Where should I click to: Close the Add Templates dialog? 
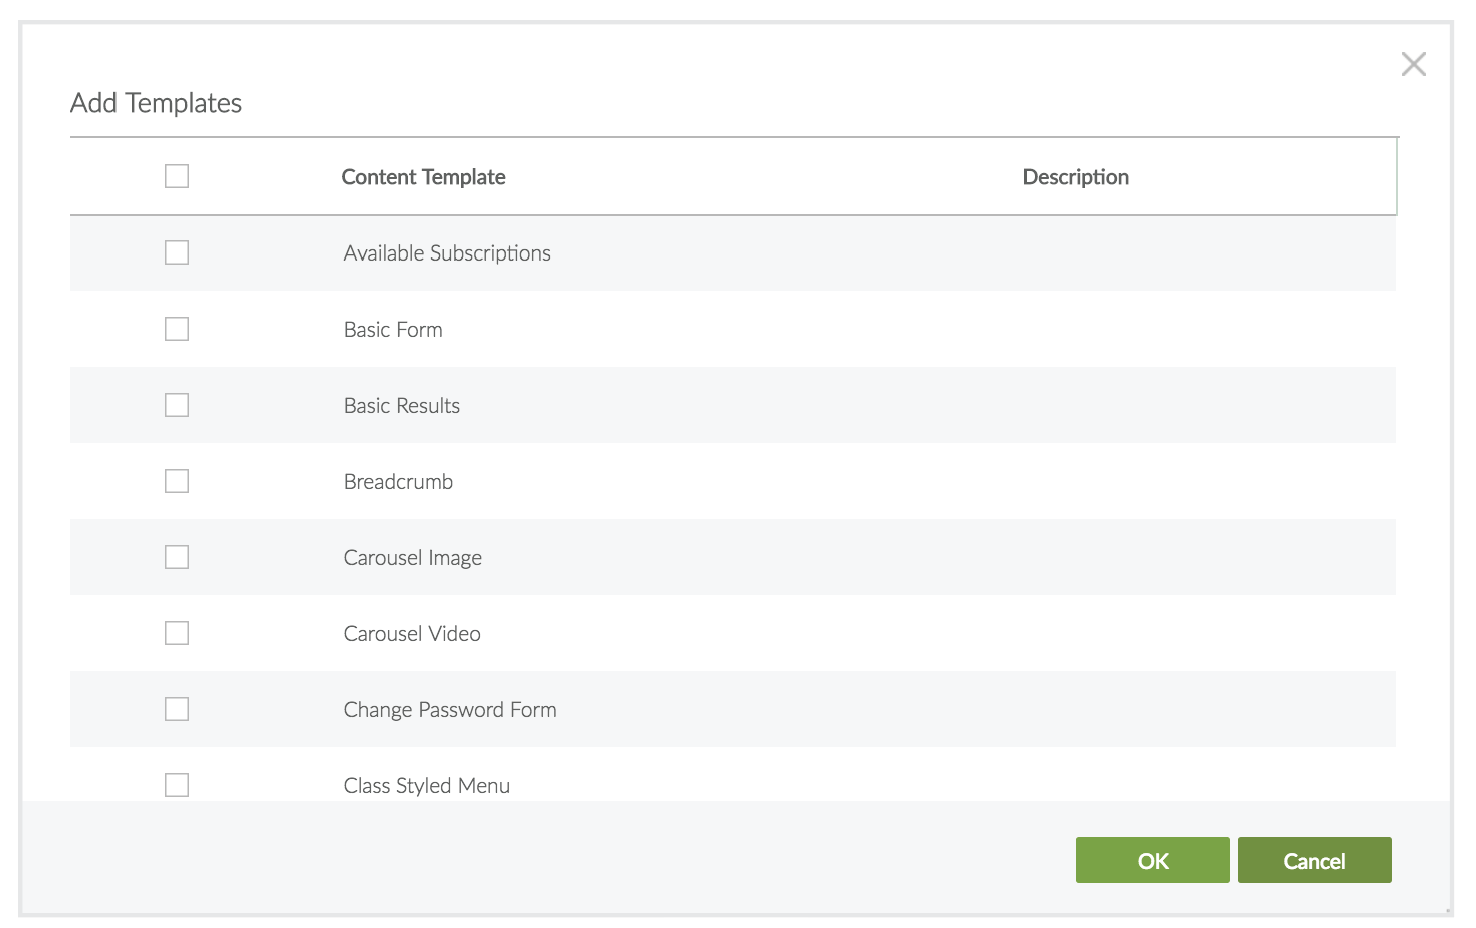pyautogui.click(x=1413, y=65)
